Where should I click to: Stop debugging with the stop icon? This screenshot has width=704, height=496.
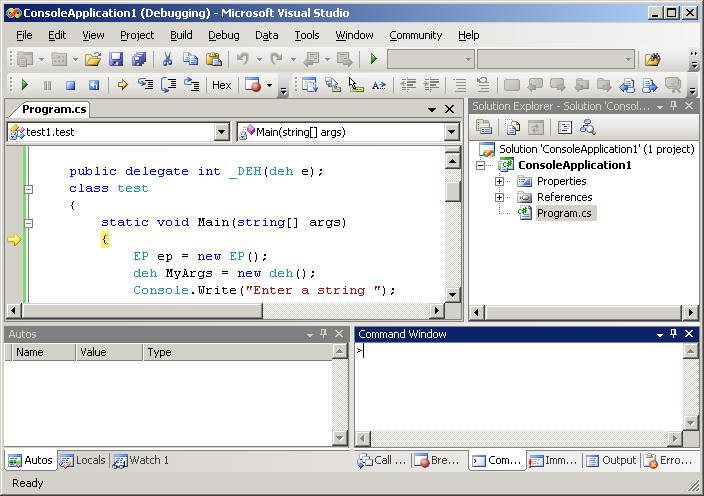[70, 86]
